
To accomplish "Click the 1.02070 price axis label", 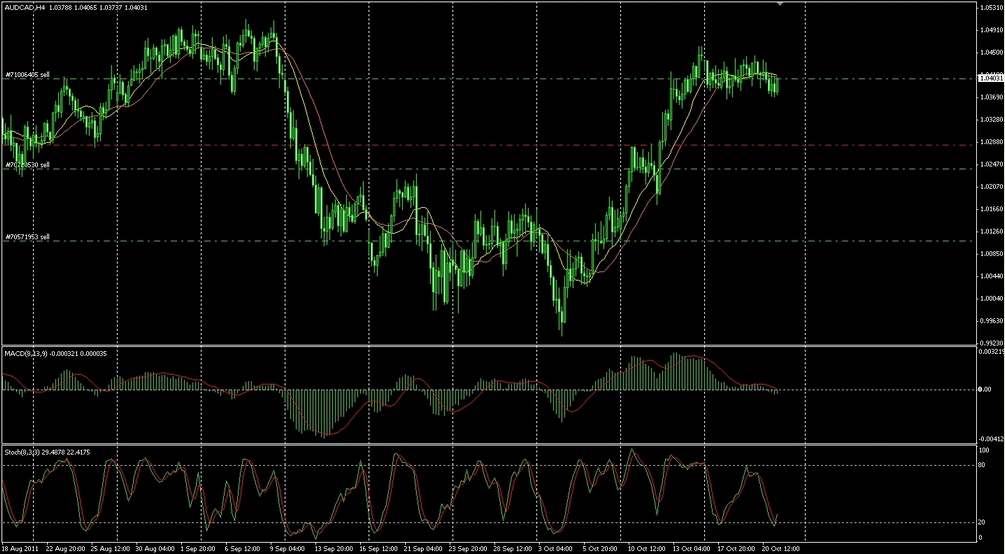I will 990,187.
